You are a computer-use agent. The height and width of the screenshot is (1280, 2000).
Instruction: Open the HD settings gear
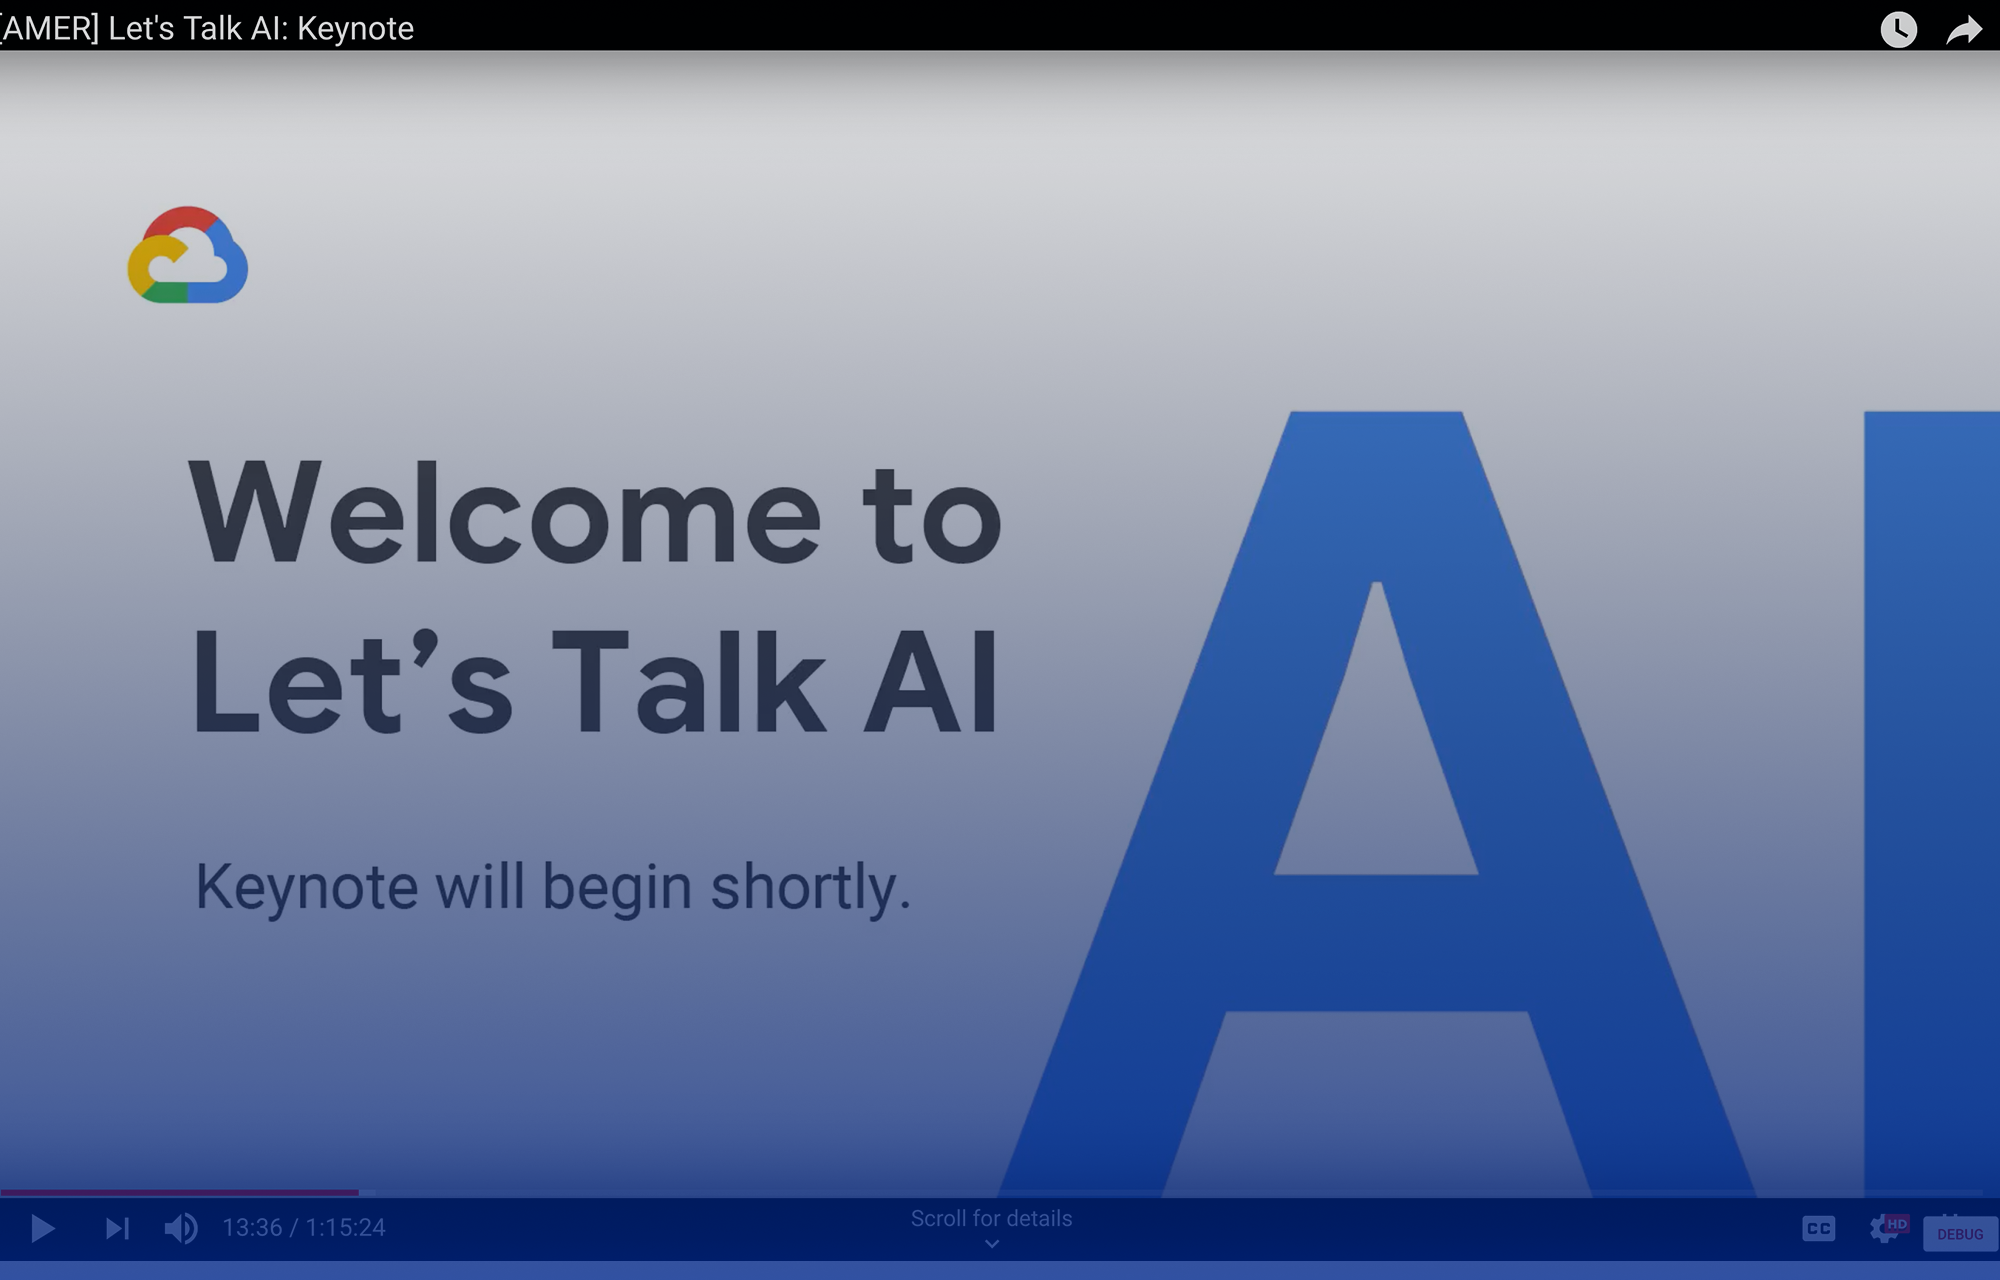1887,1228
